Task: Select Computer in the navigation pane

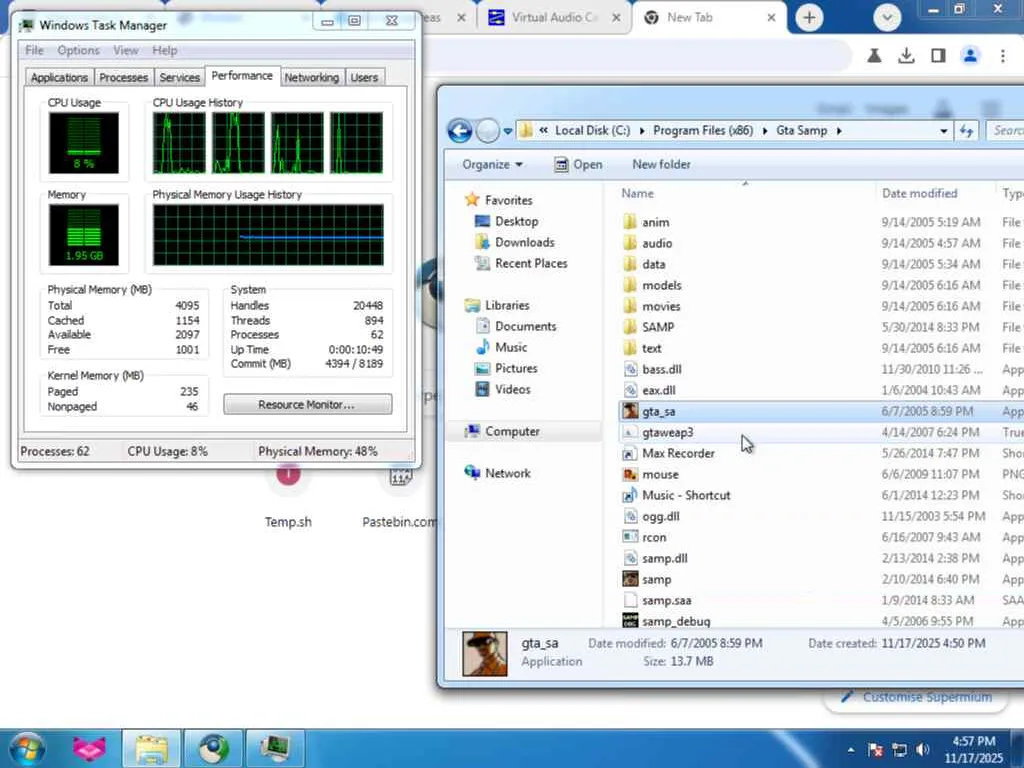Action: click(512, 431)
